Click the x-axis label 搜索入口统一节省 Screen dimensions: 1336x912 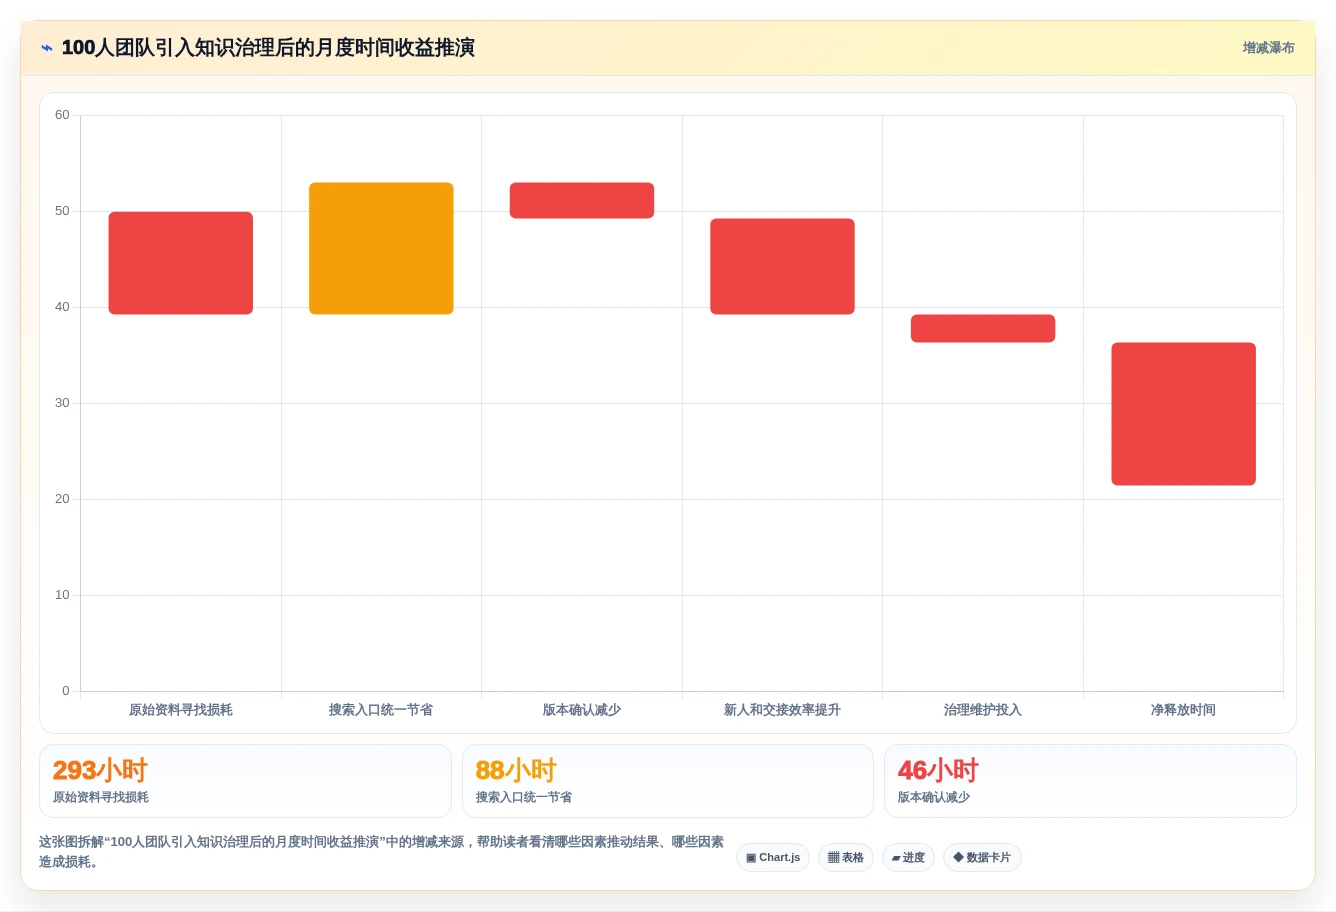tap(381, 710)
